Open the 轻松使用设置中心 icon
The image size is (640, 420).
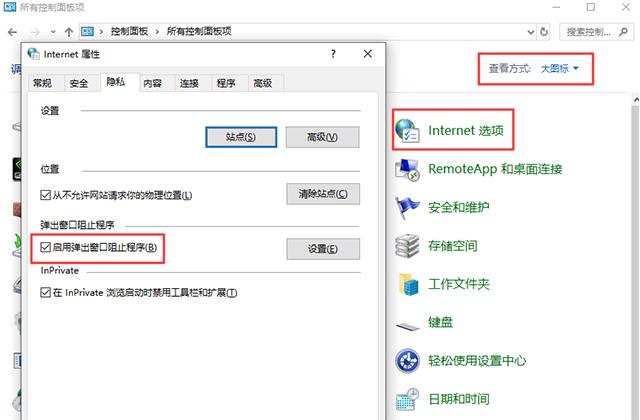coord(407,361)
